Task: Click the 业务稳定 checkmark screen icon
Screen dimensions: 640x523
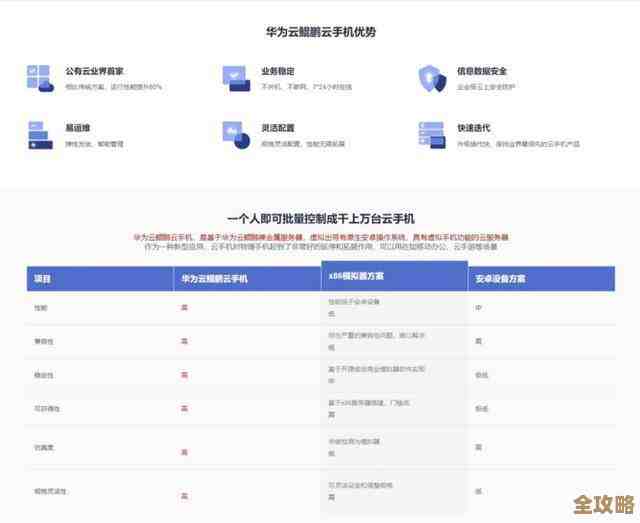Action: click(x=236, y=78)
